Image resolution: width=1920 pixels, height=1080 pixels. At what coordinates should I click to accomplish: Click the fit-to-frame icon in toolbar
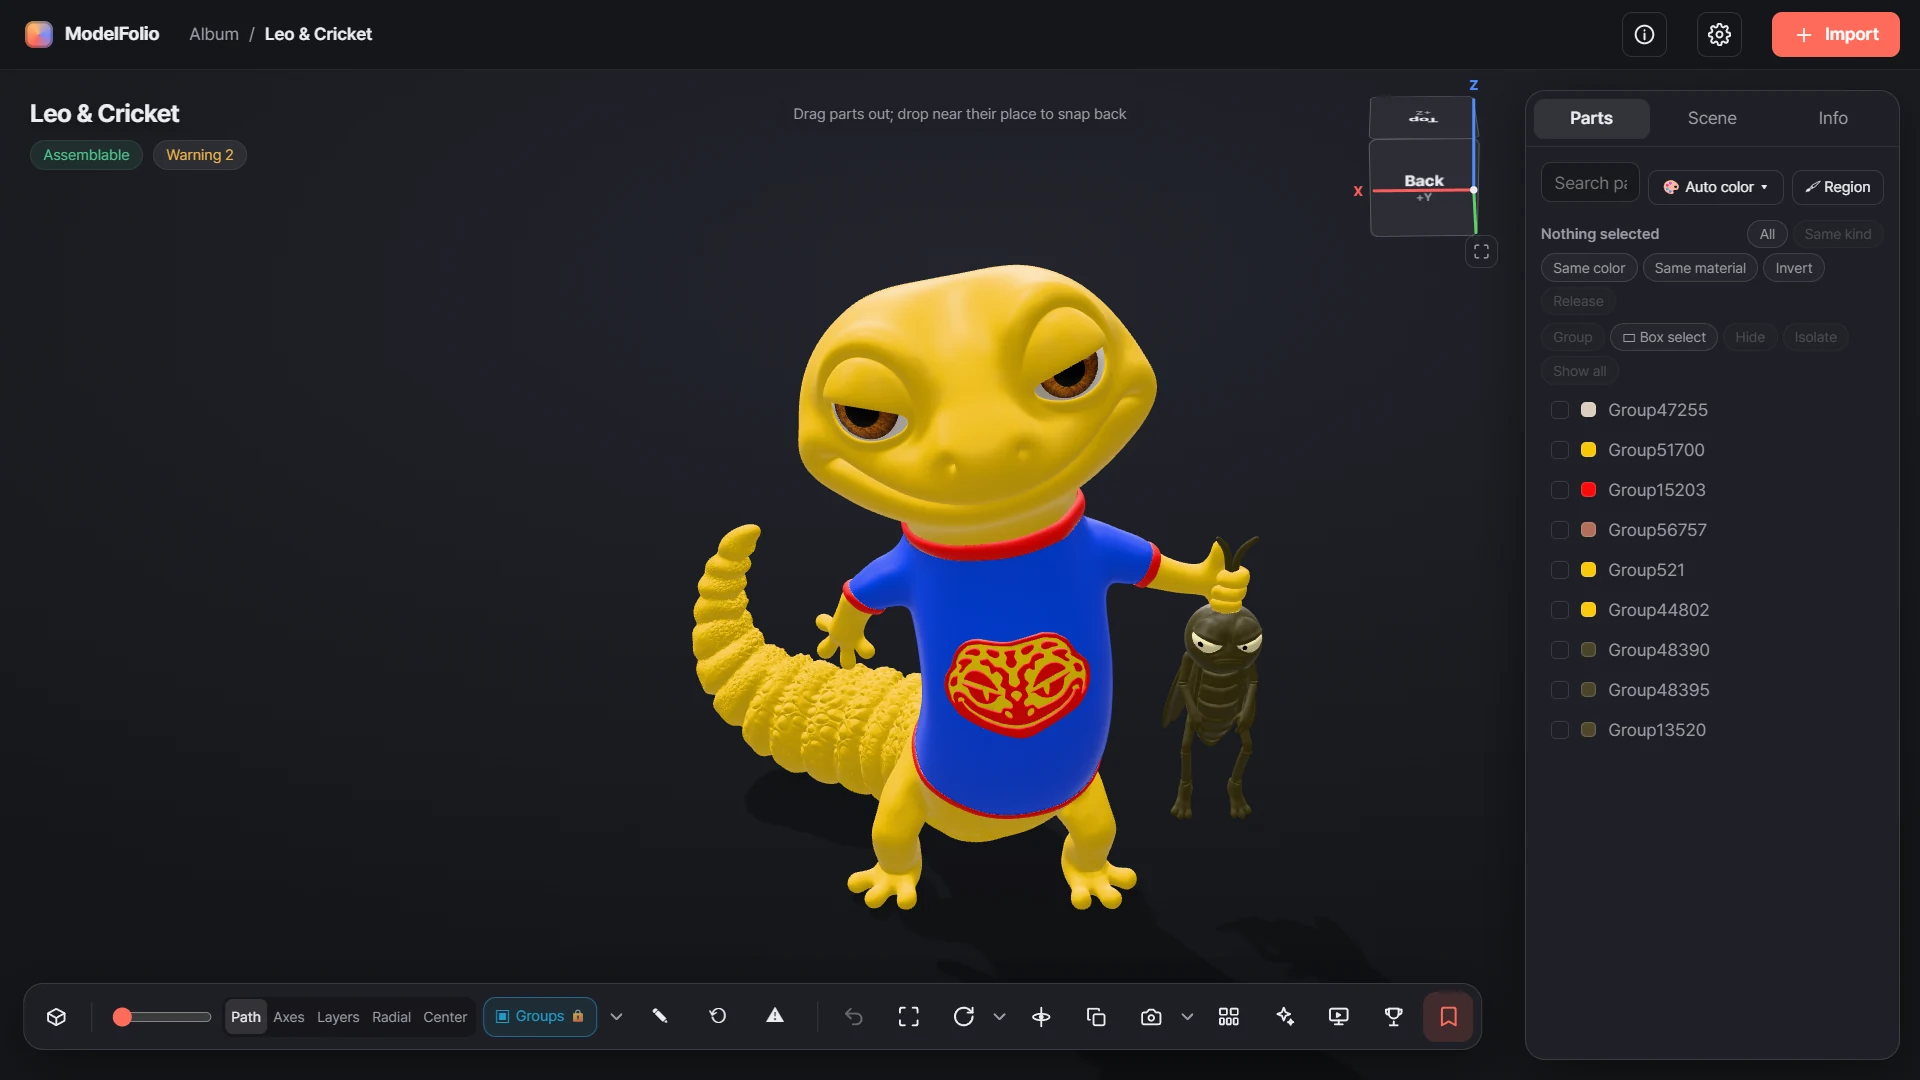[x=909, y=1016]
